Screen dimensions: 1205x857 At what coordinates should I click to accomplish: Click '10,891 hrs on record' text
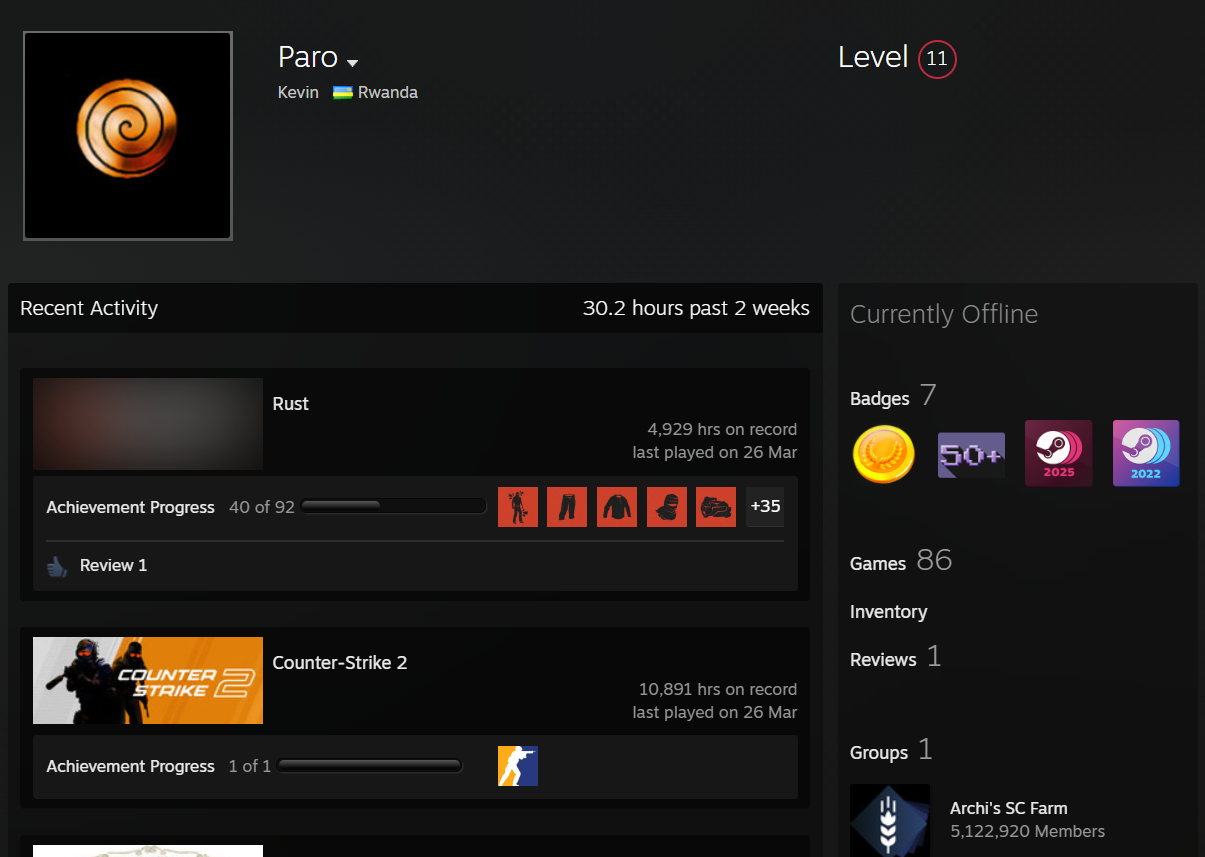[x=718, y=689]
